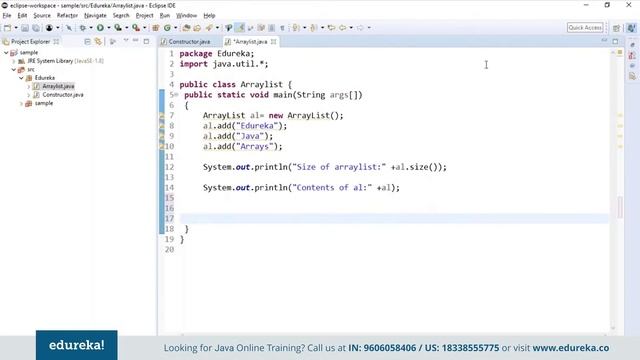The height and width of the screenshot is (360, 640).
Task: Click the Open Type icon
Action: click(186, 28)
